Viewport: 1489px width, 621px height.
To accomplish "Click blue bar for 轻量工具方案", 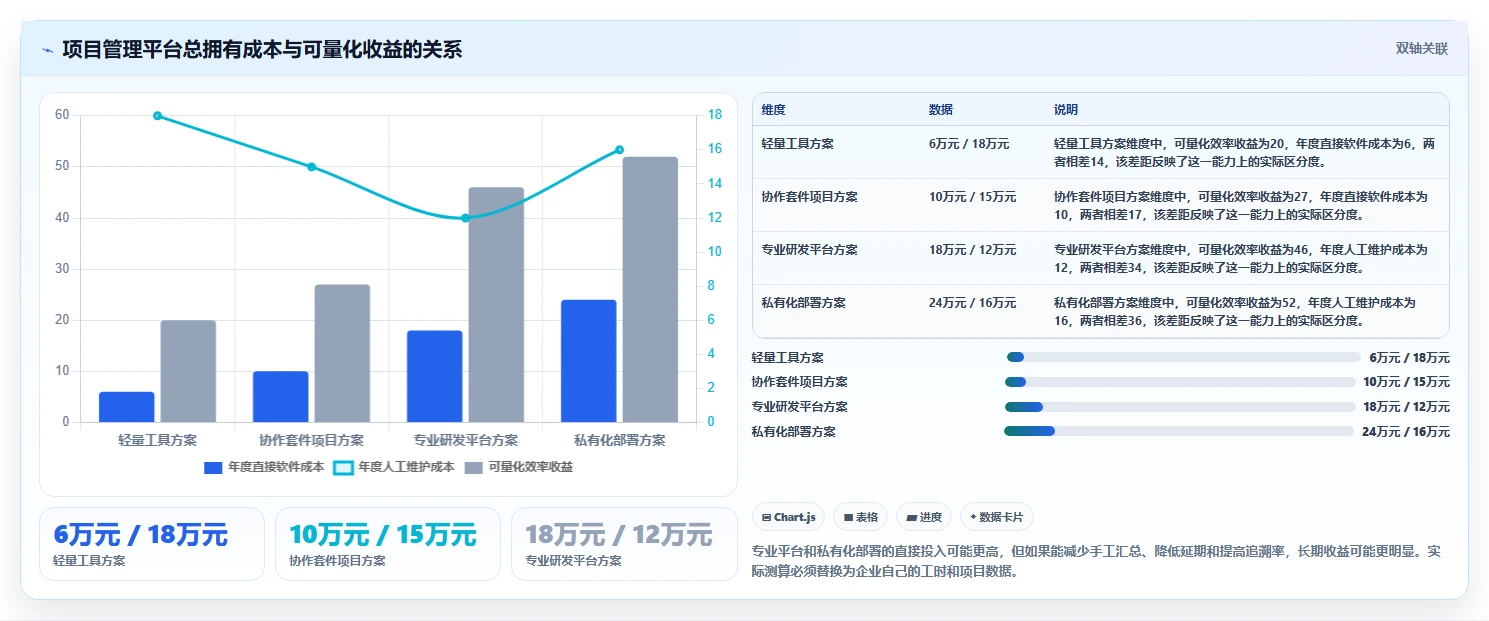I will click(127, 407).
